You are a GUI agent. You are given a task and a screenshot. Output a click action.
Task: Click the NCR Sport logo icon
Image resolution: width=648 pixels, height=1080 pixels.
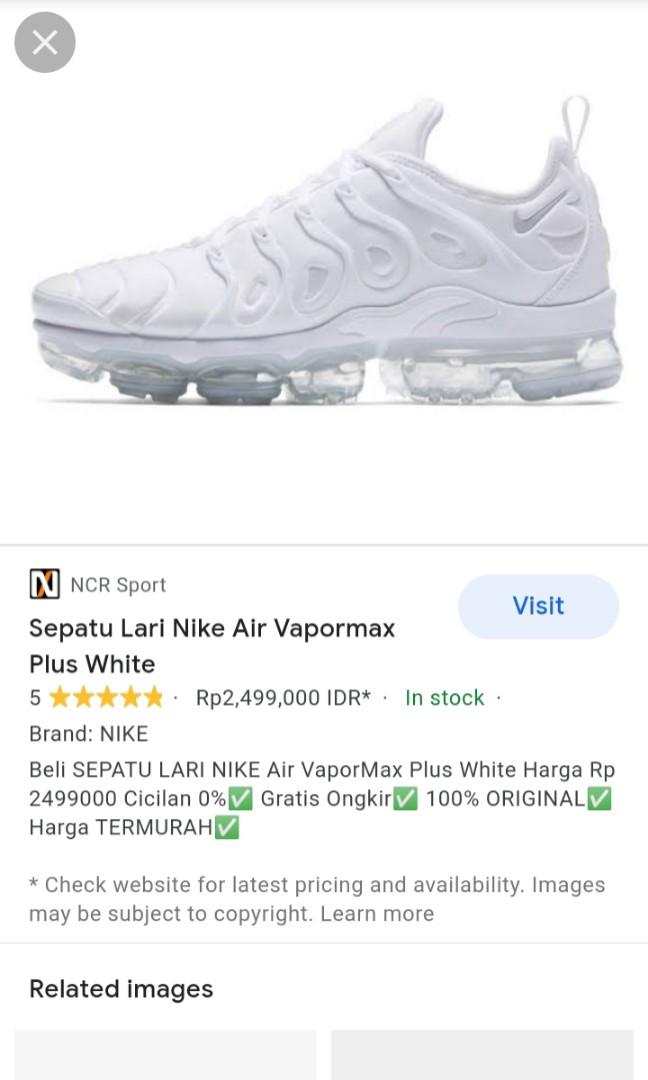(x=44, y=584)
